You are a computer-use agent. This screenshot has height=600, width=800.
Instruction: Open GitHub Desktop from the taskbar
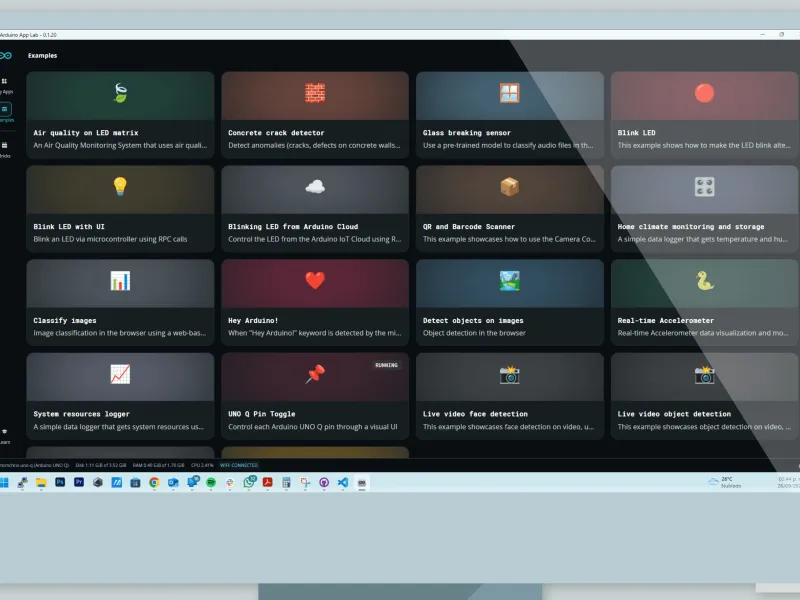324,483
